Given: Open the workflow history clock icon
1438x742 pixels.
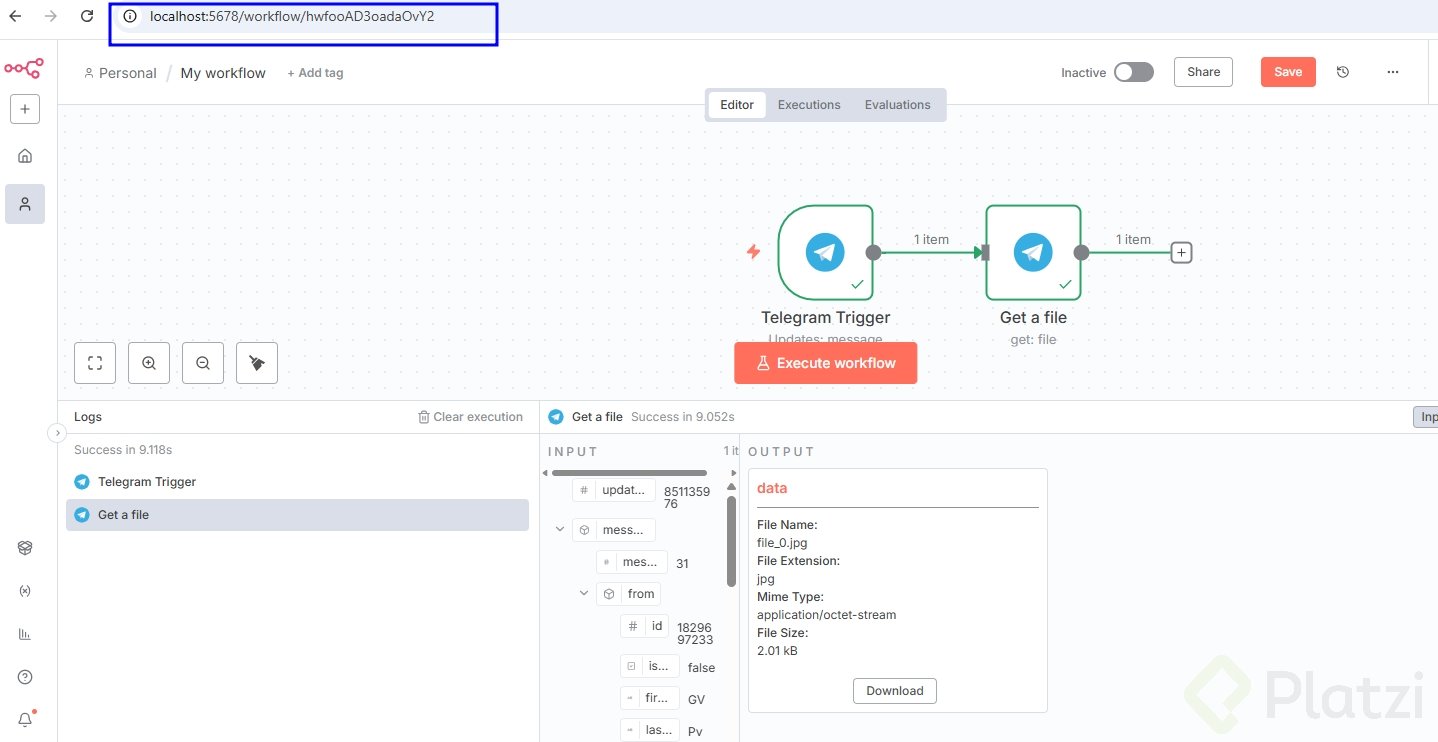Looking at the screenshot, I should (1343, 72).
